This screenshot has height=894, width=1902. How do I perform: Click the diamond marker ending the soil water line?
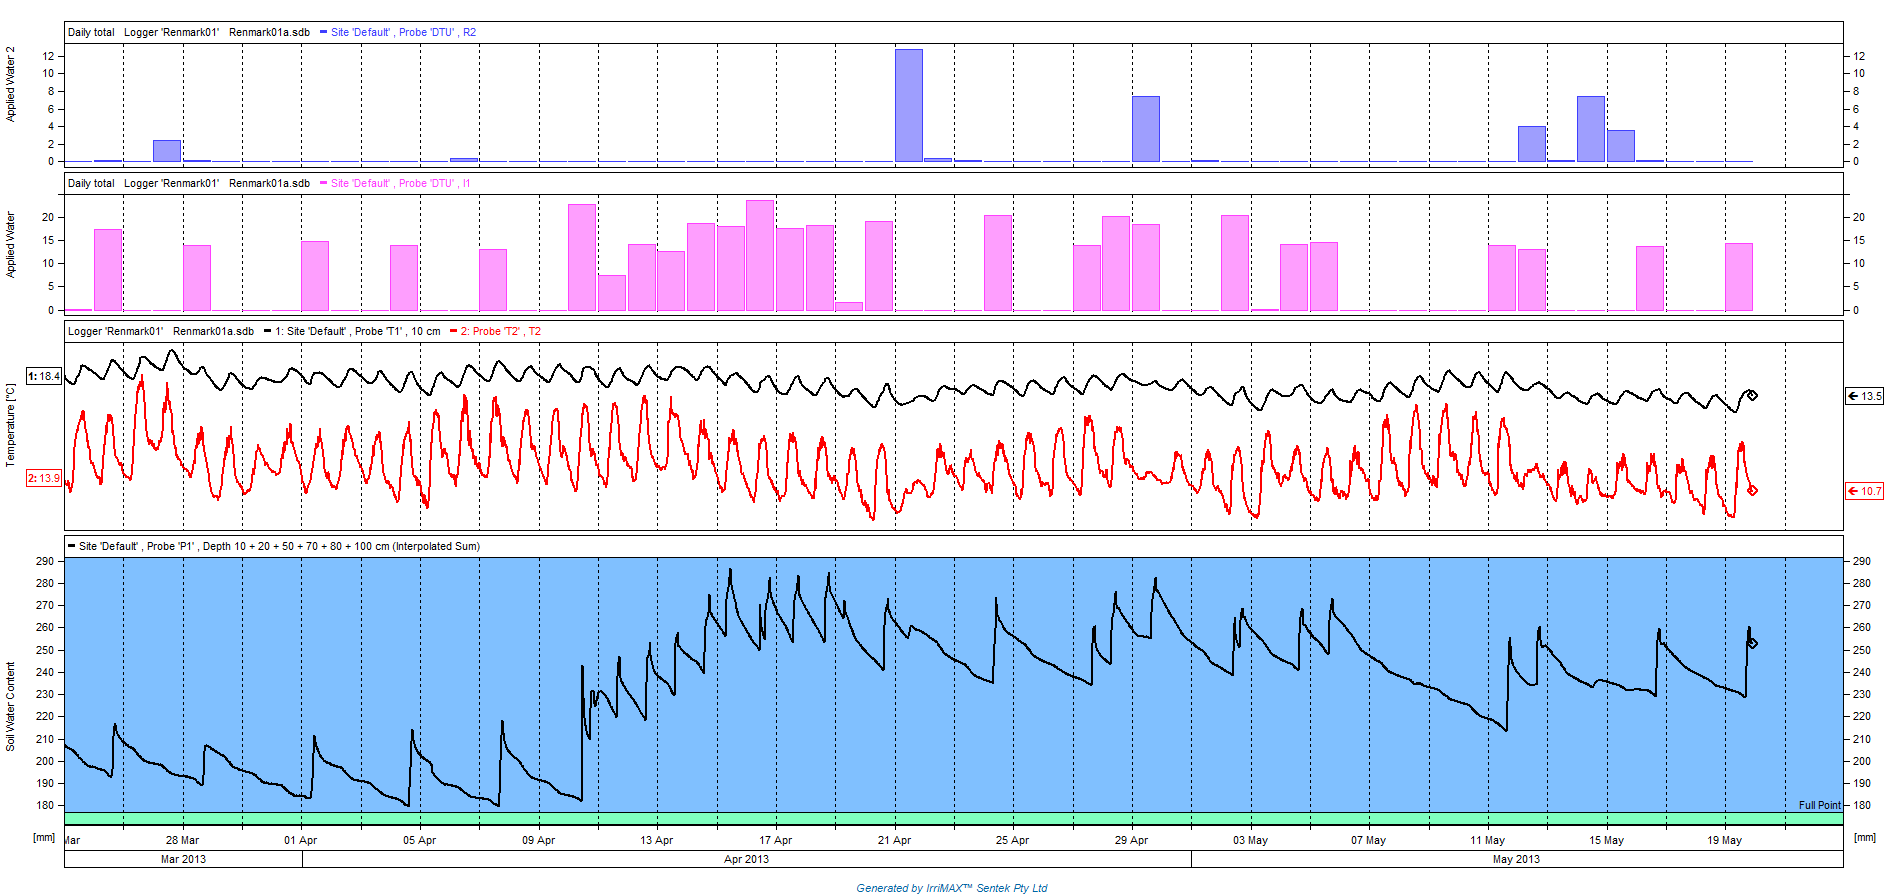(x=1752, y=643)
